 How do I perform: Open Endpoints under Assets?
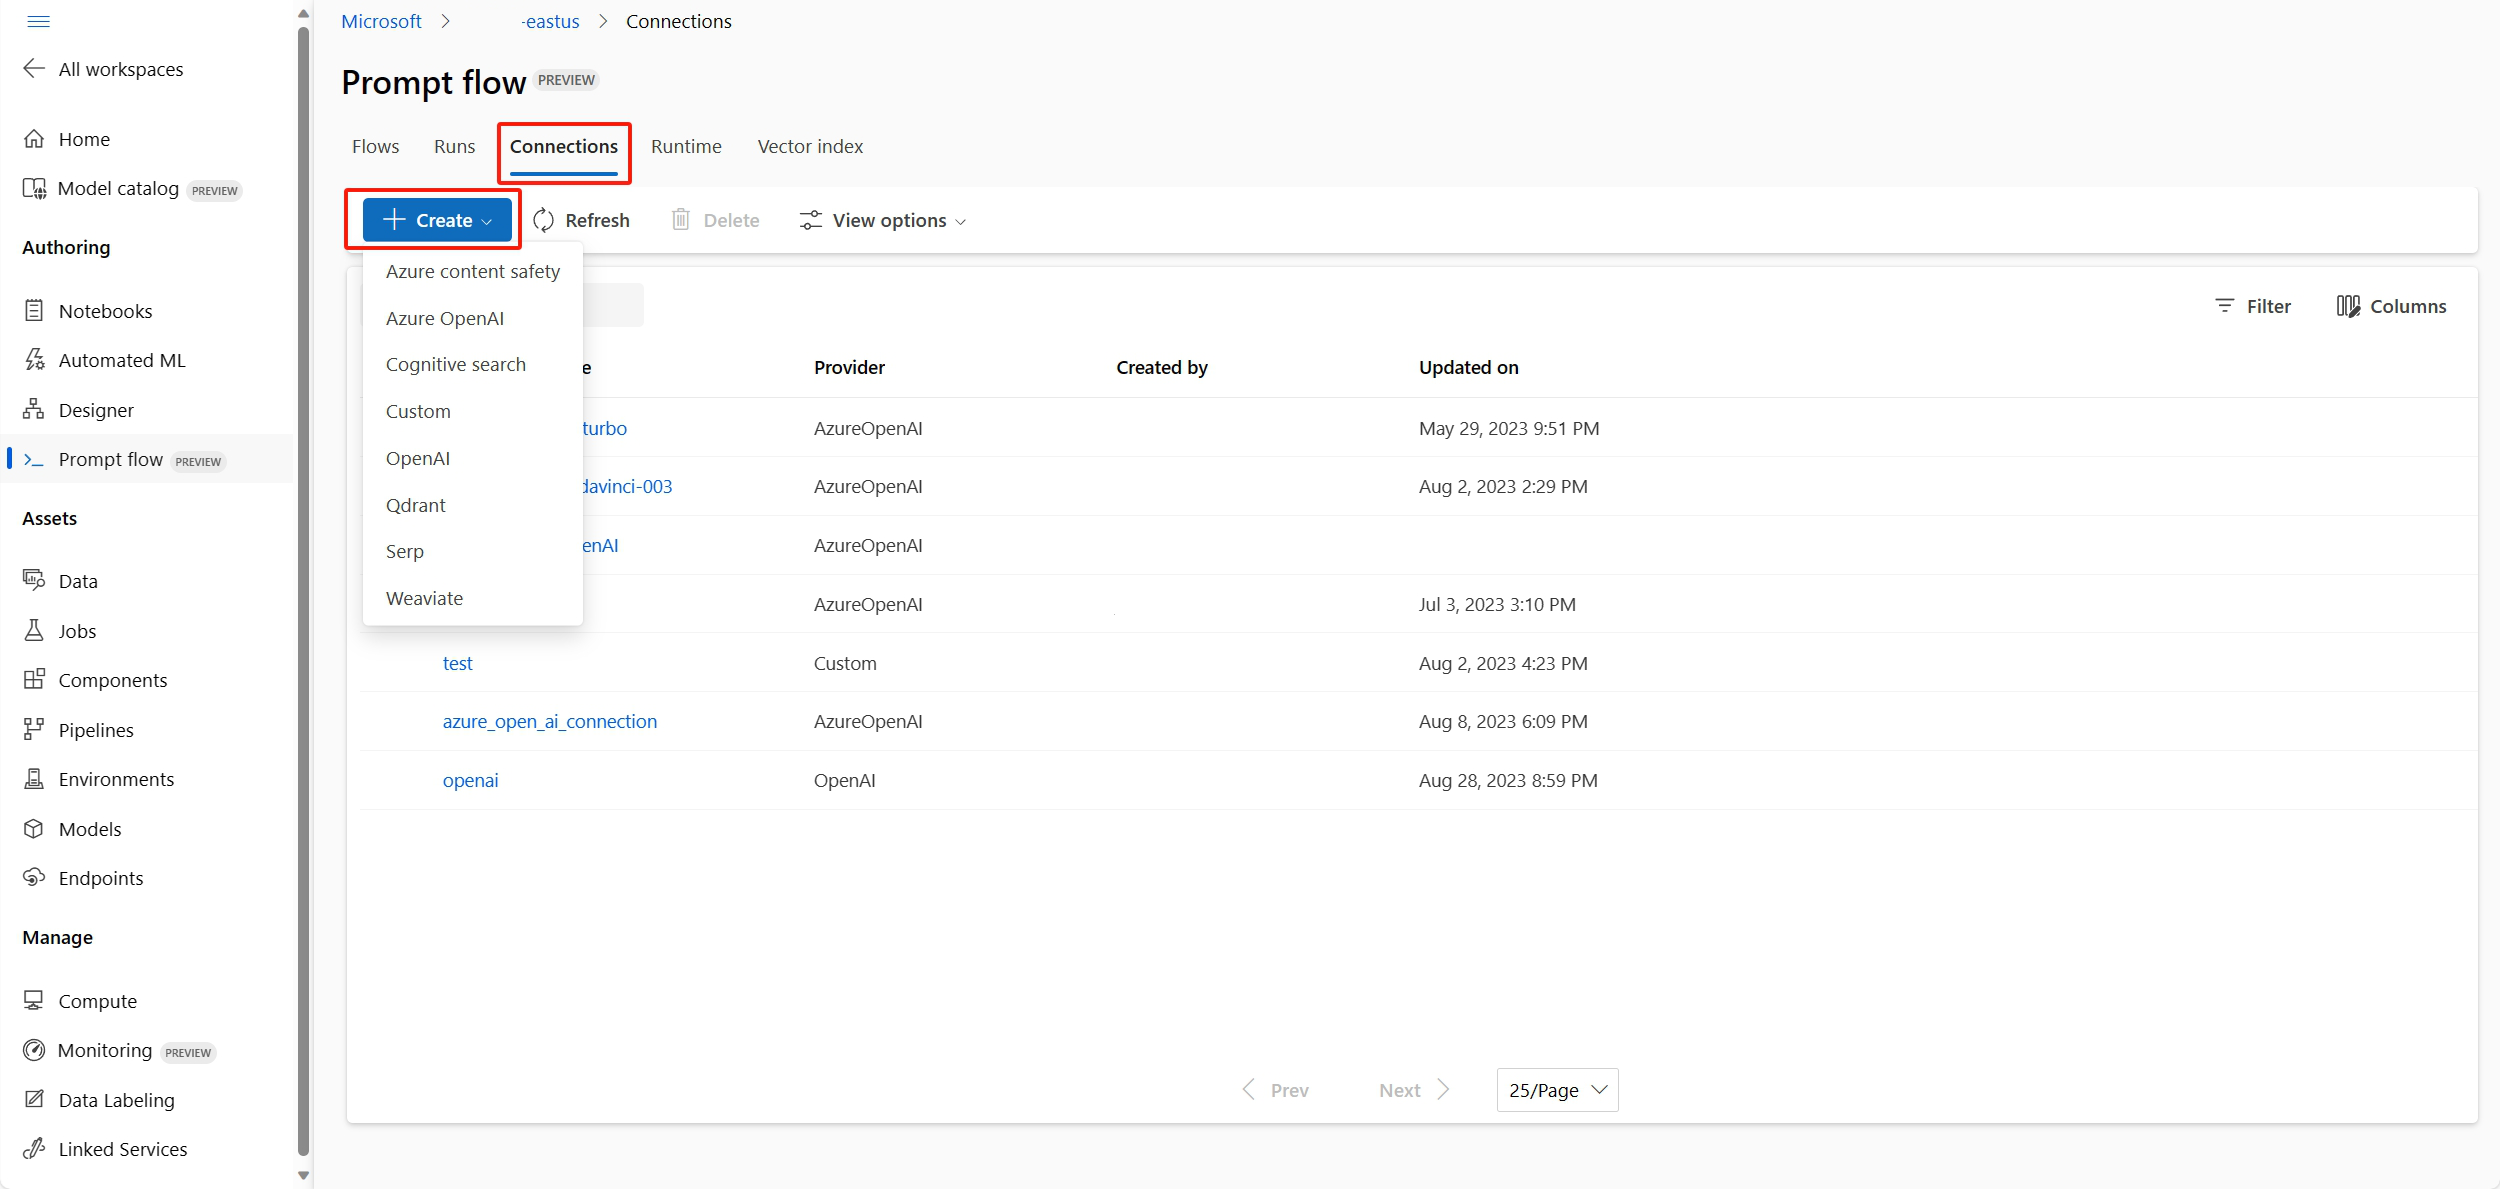click(100, 878)
